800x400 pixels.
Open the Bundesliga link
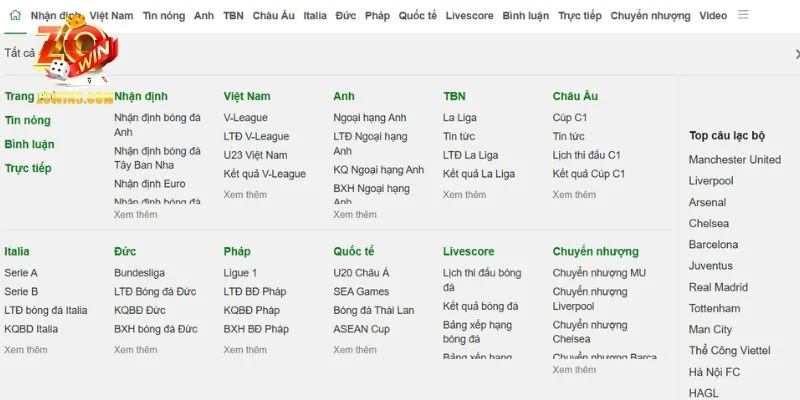point(139,273)
